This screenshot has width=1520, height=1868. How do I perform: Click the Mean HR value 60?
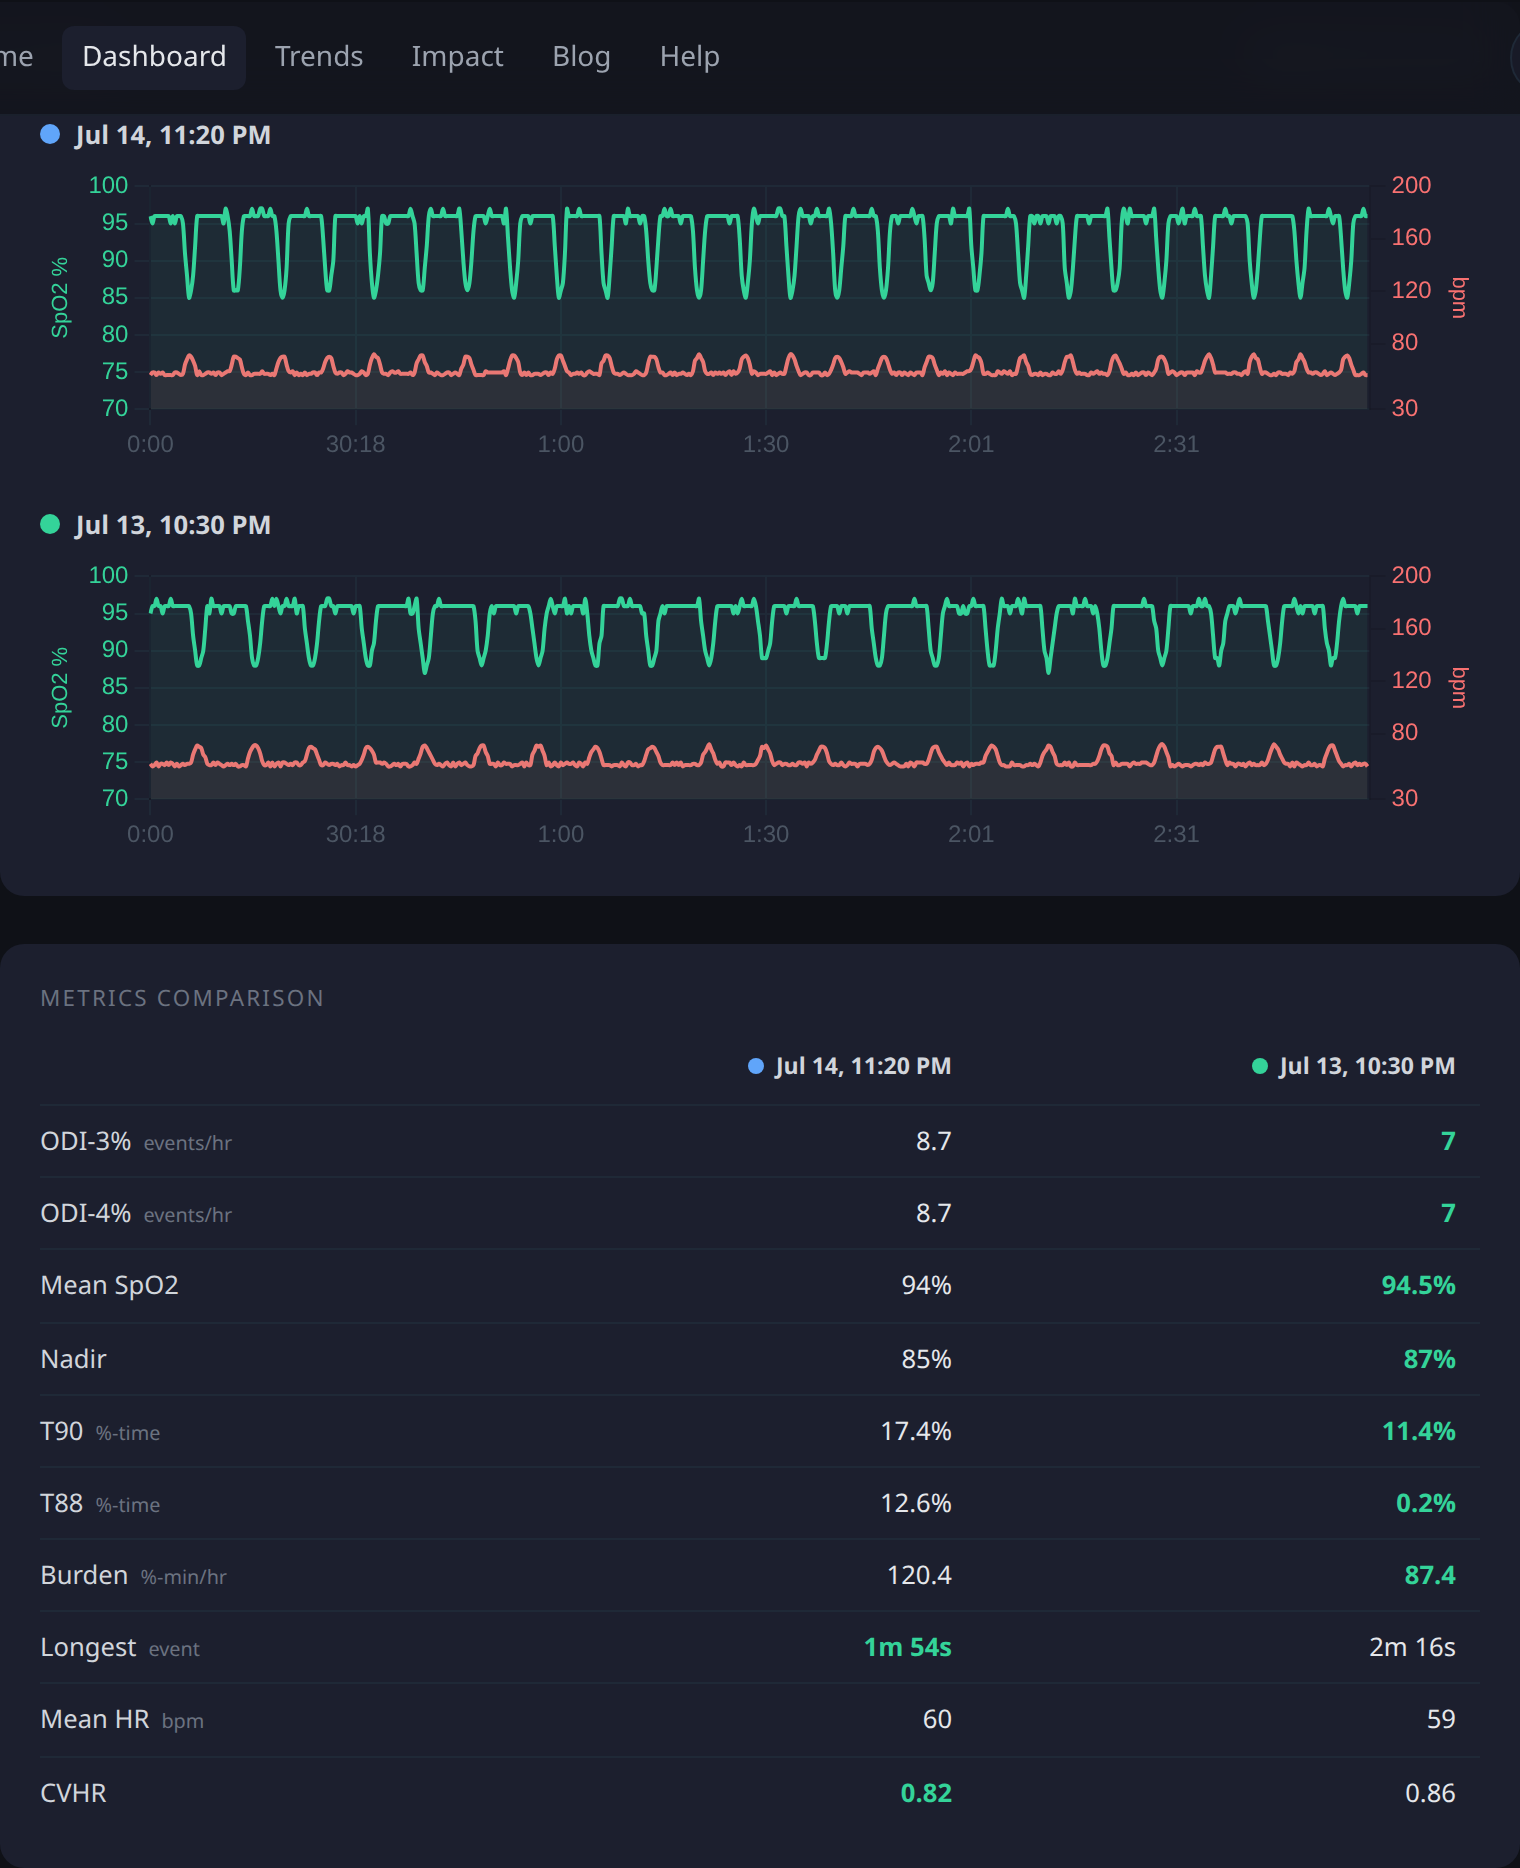click(937, 1719)
